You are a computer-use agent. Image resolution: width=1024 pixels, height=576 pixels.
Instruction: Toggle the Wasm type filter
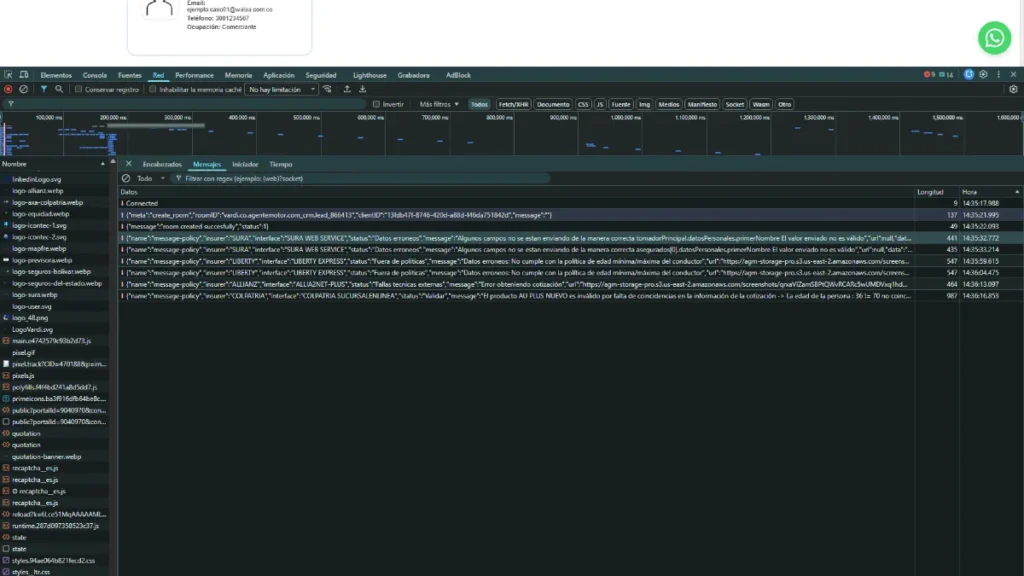pyautogui.click(x=761, y=104)
